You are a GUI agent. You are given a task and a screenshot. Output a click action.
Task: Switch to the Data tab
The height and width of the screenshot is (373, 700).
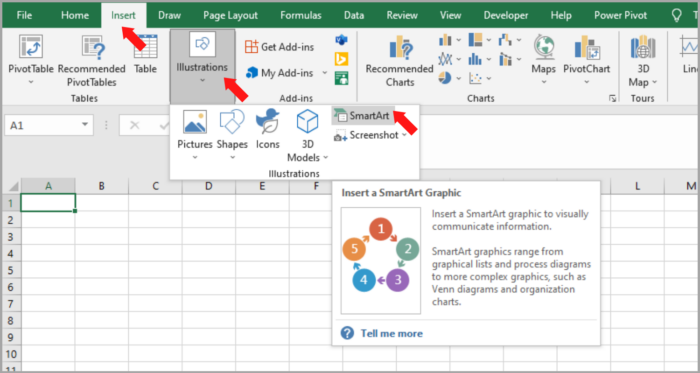[x=354, y=16]
